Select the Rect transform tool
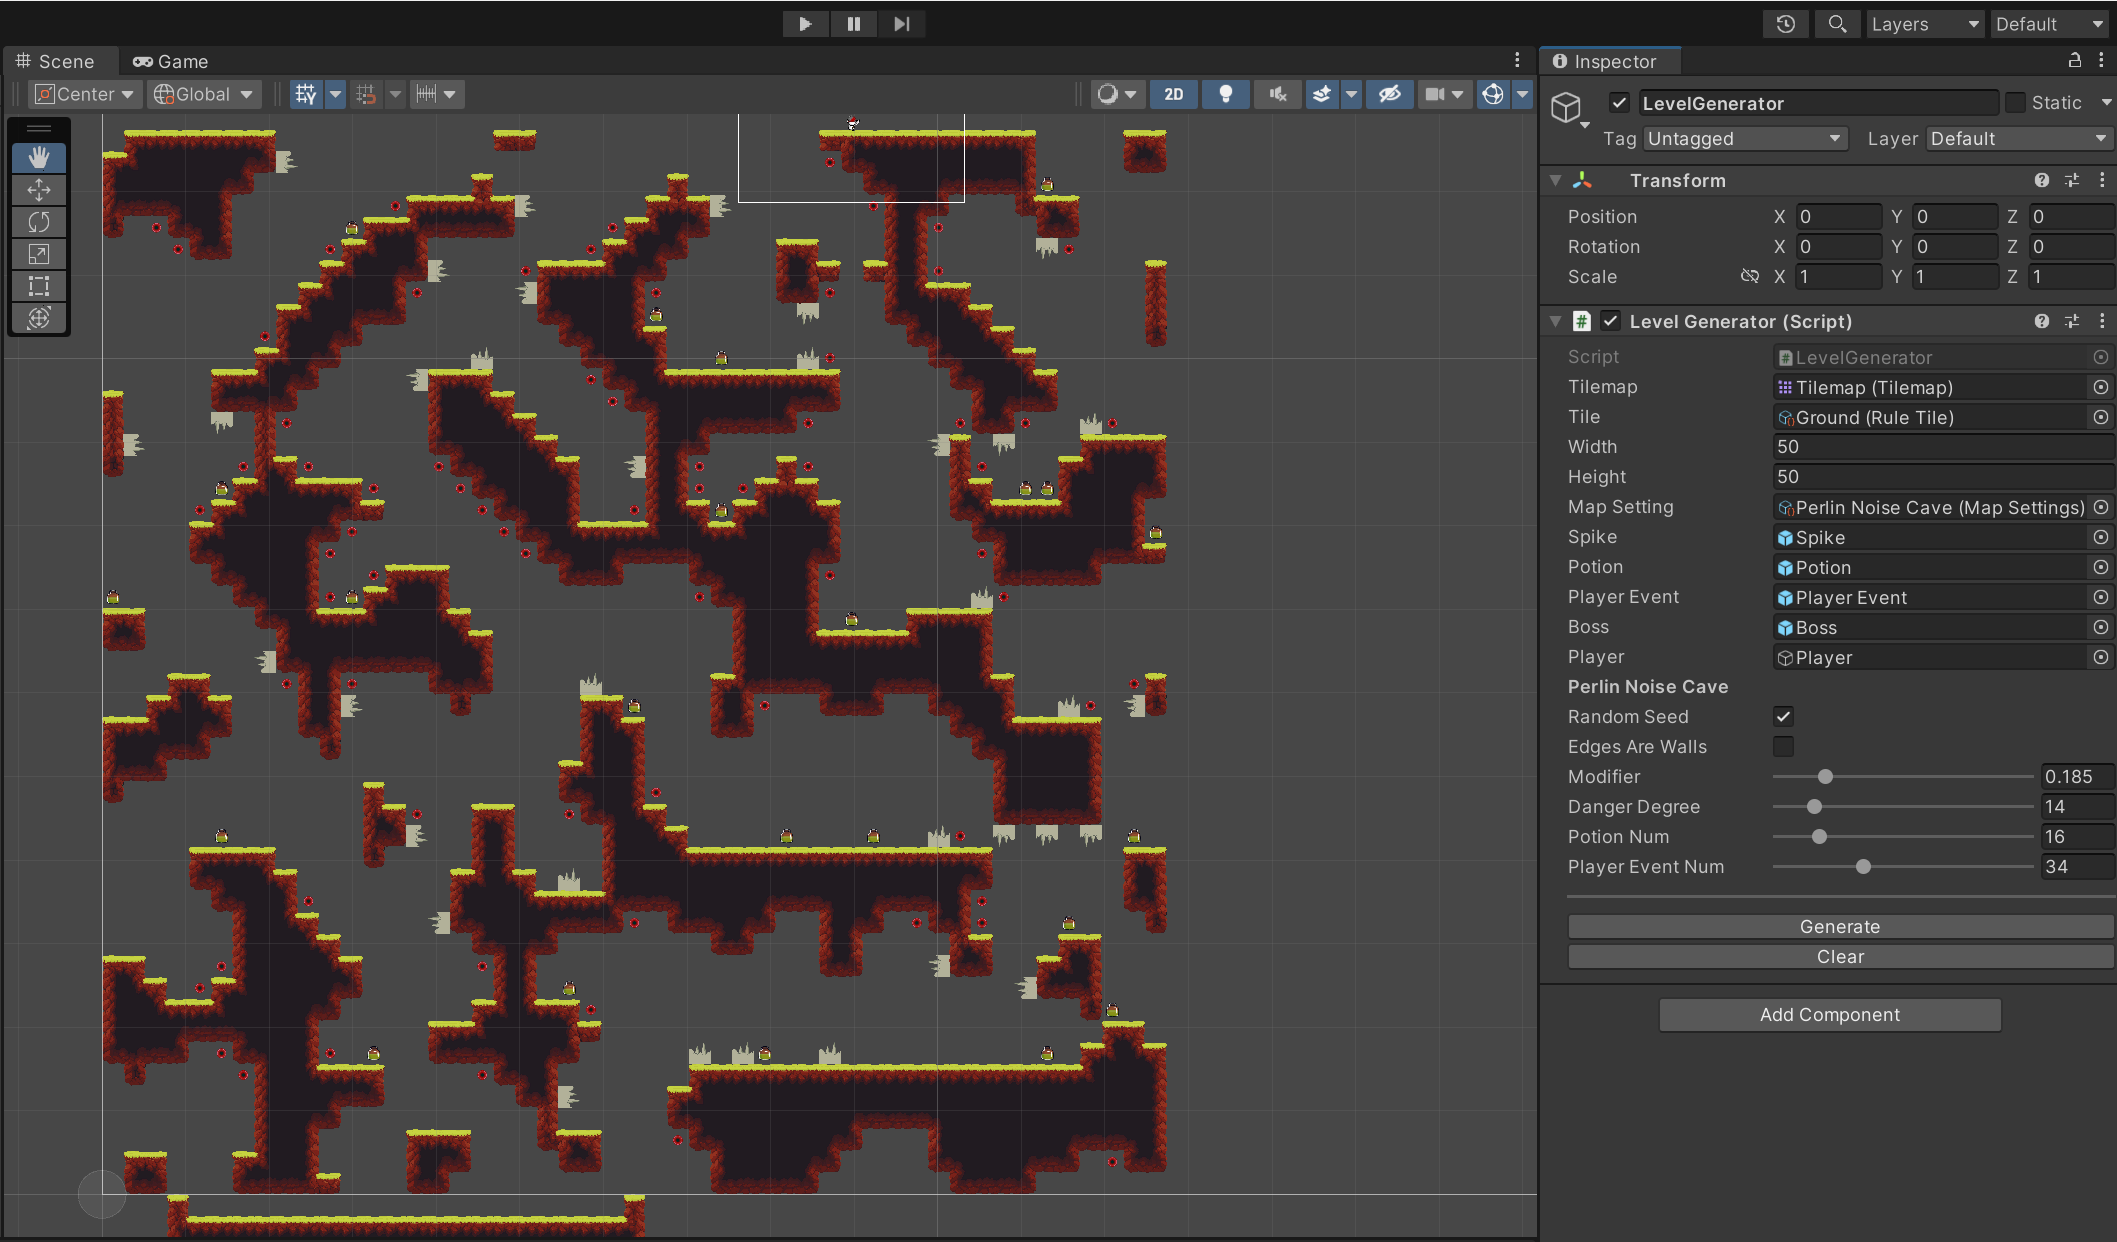 coord(39,286)
